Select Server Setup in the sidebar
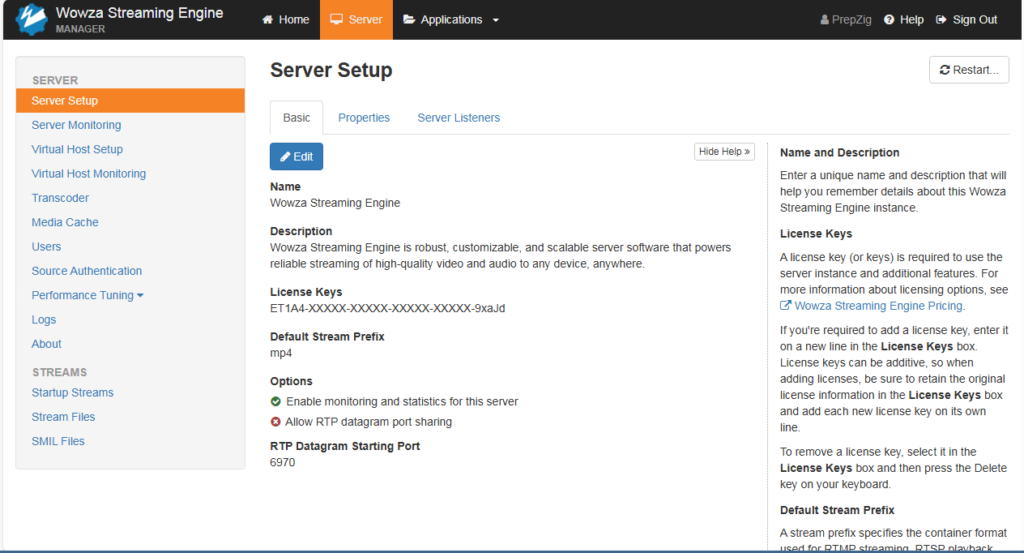The image size is (1024, 553). click(131, 101)
